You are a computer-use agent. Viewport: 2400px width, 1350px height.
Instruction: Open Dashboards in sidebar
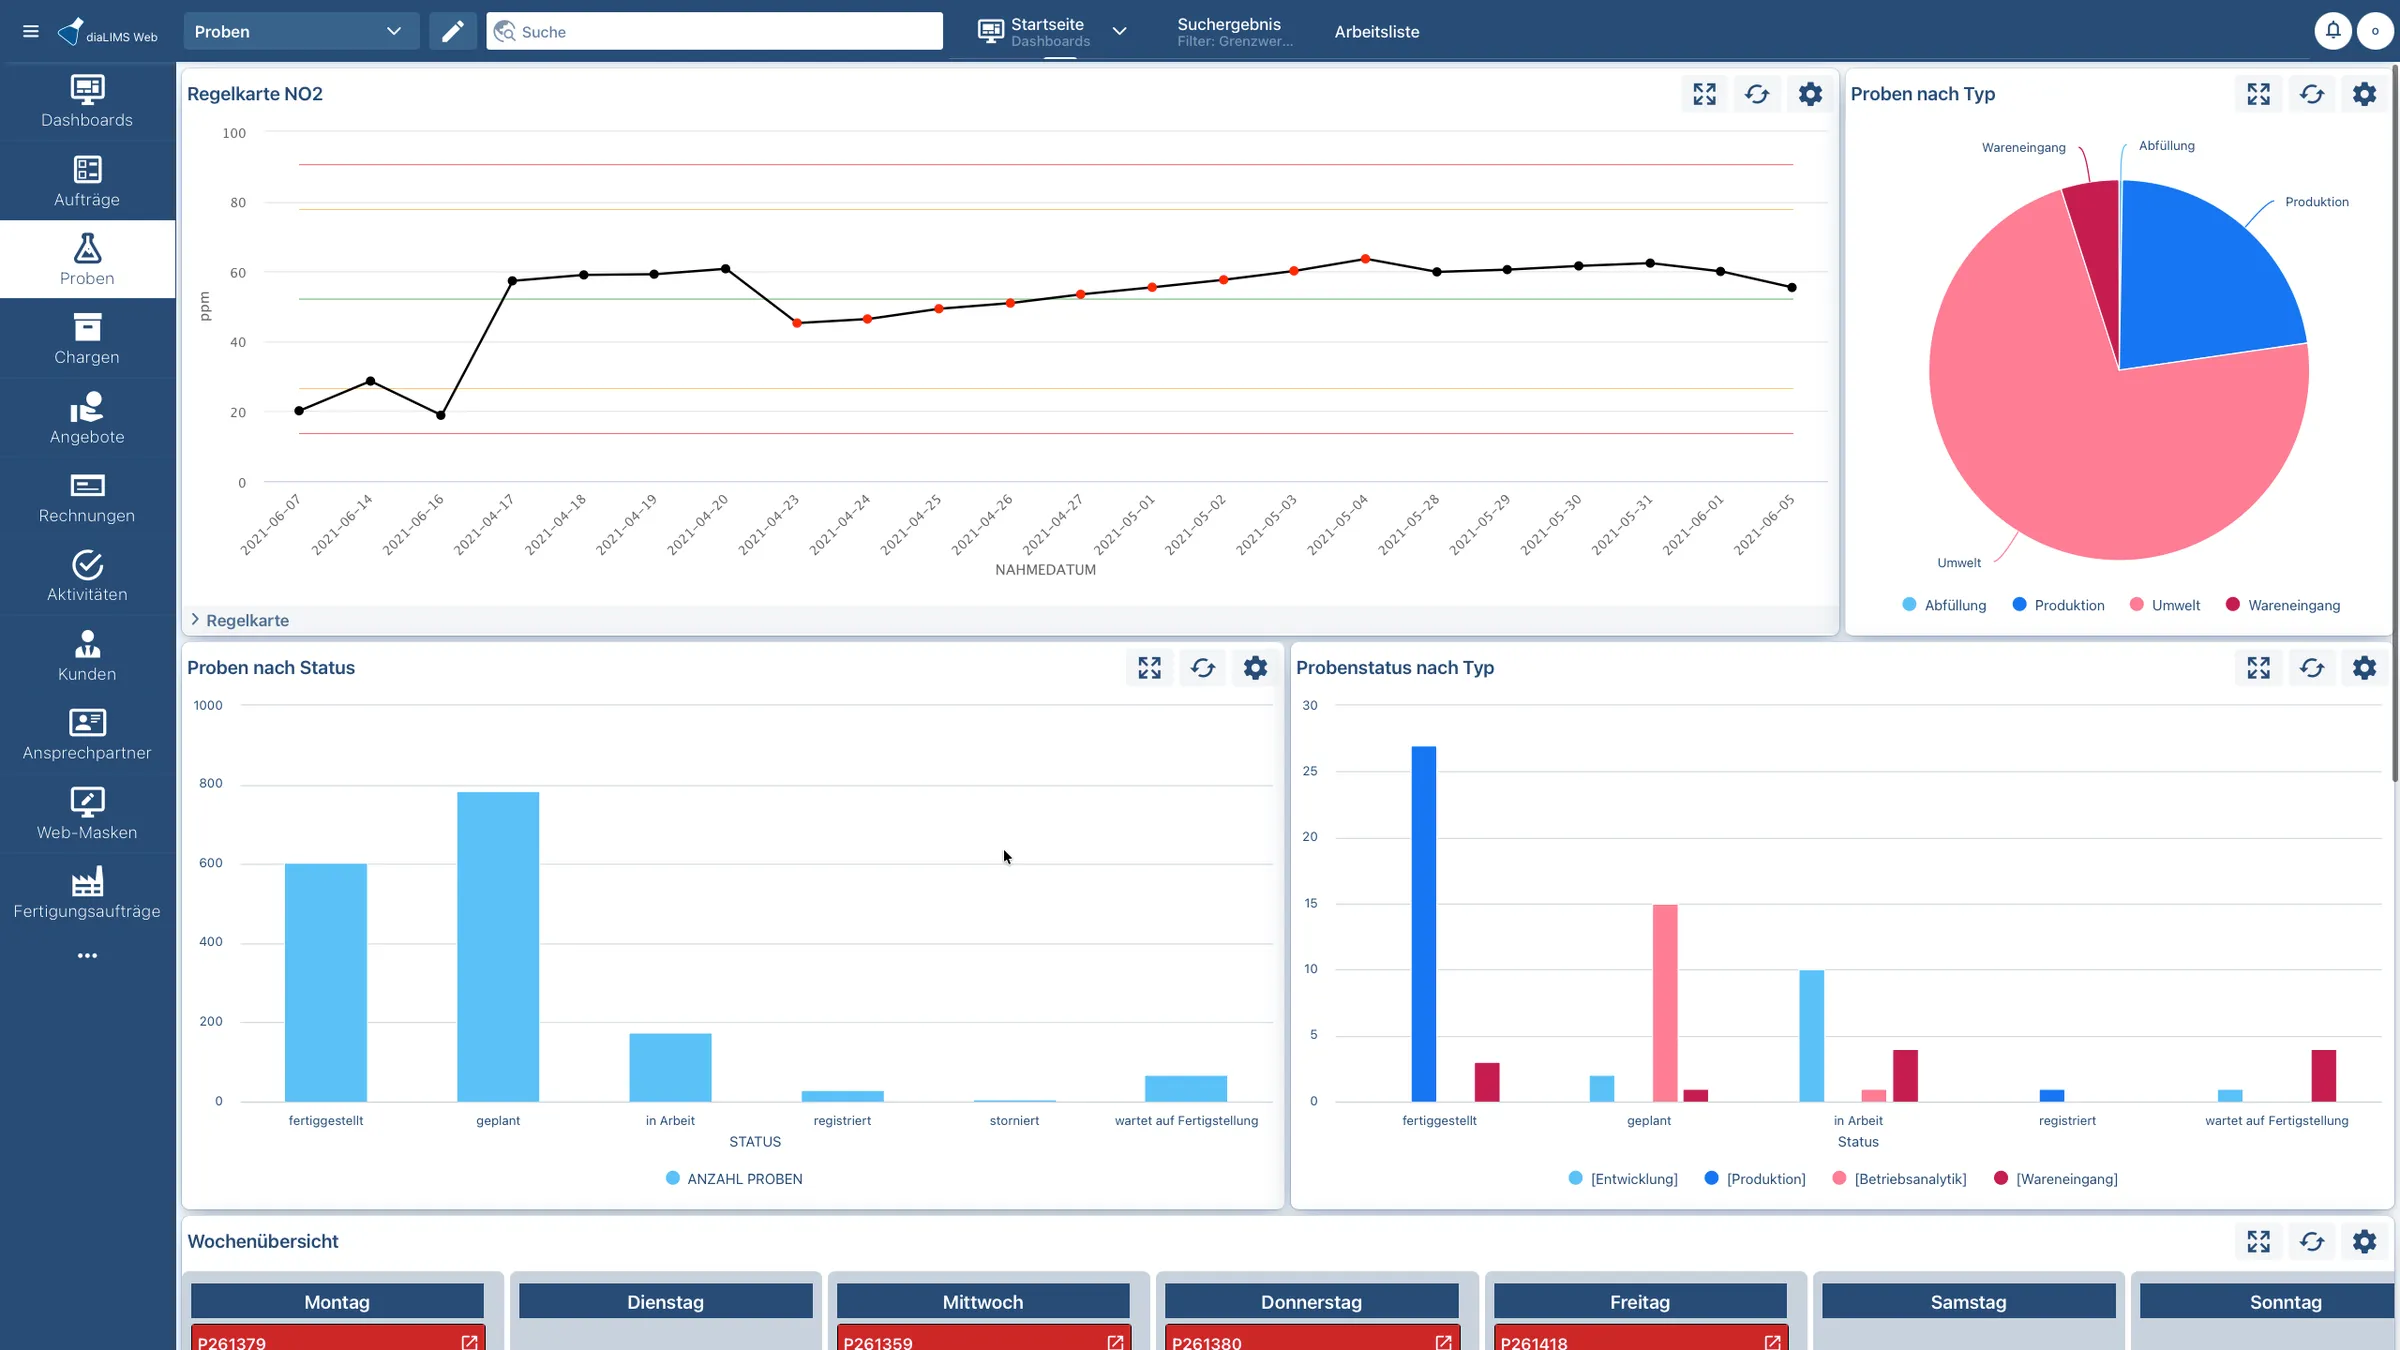[87, 101]
